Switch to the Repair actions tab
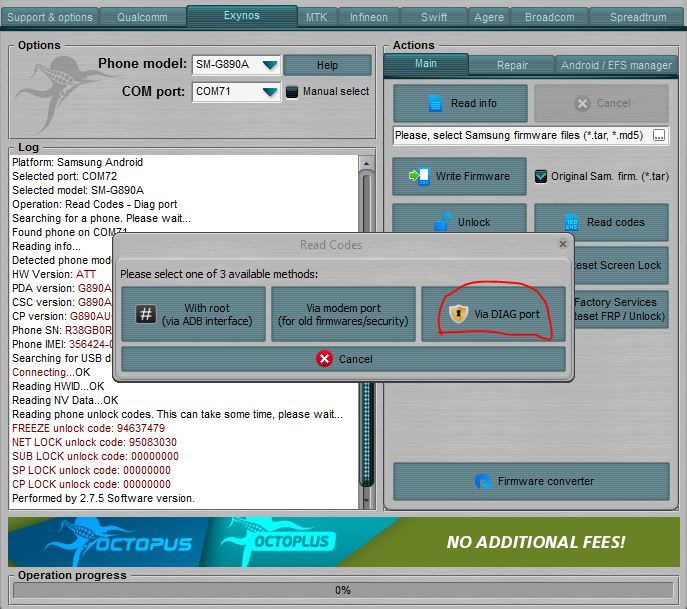The width and height of the screenshot is (687, 609). coord(512,65)
